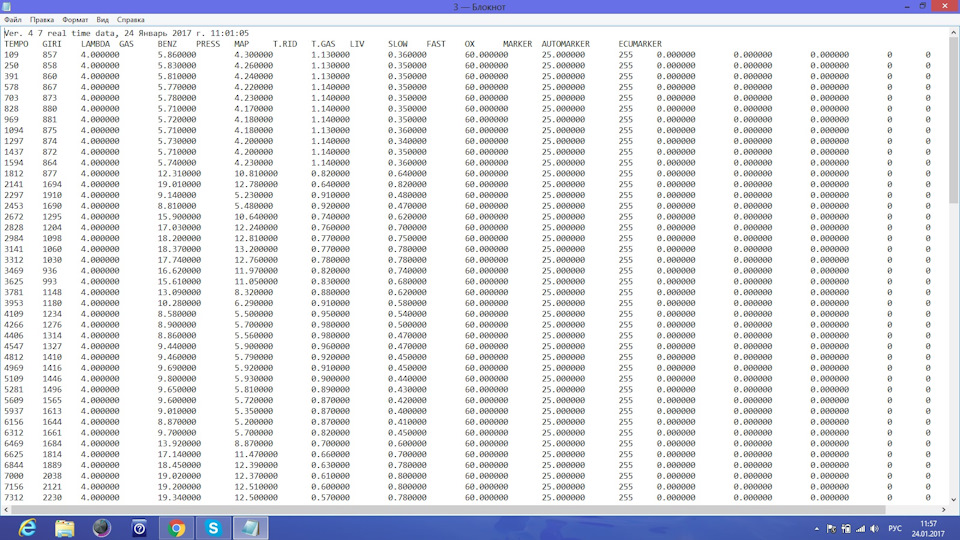
Task: Switch to Google Chrome on the taskbar
Action: [x=176, y=528]
